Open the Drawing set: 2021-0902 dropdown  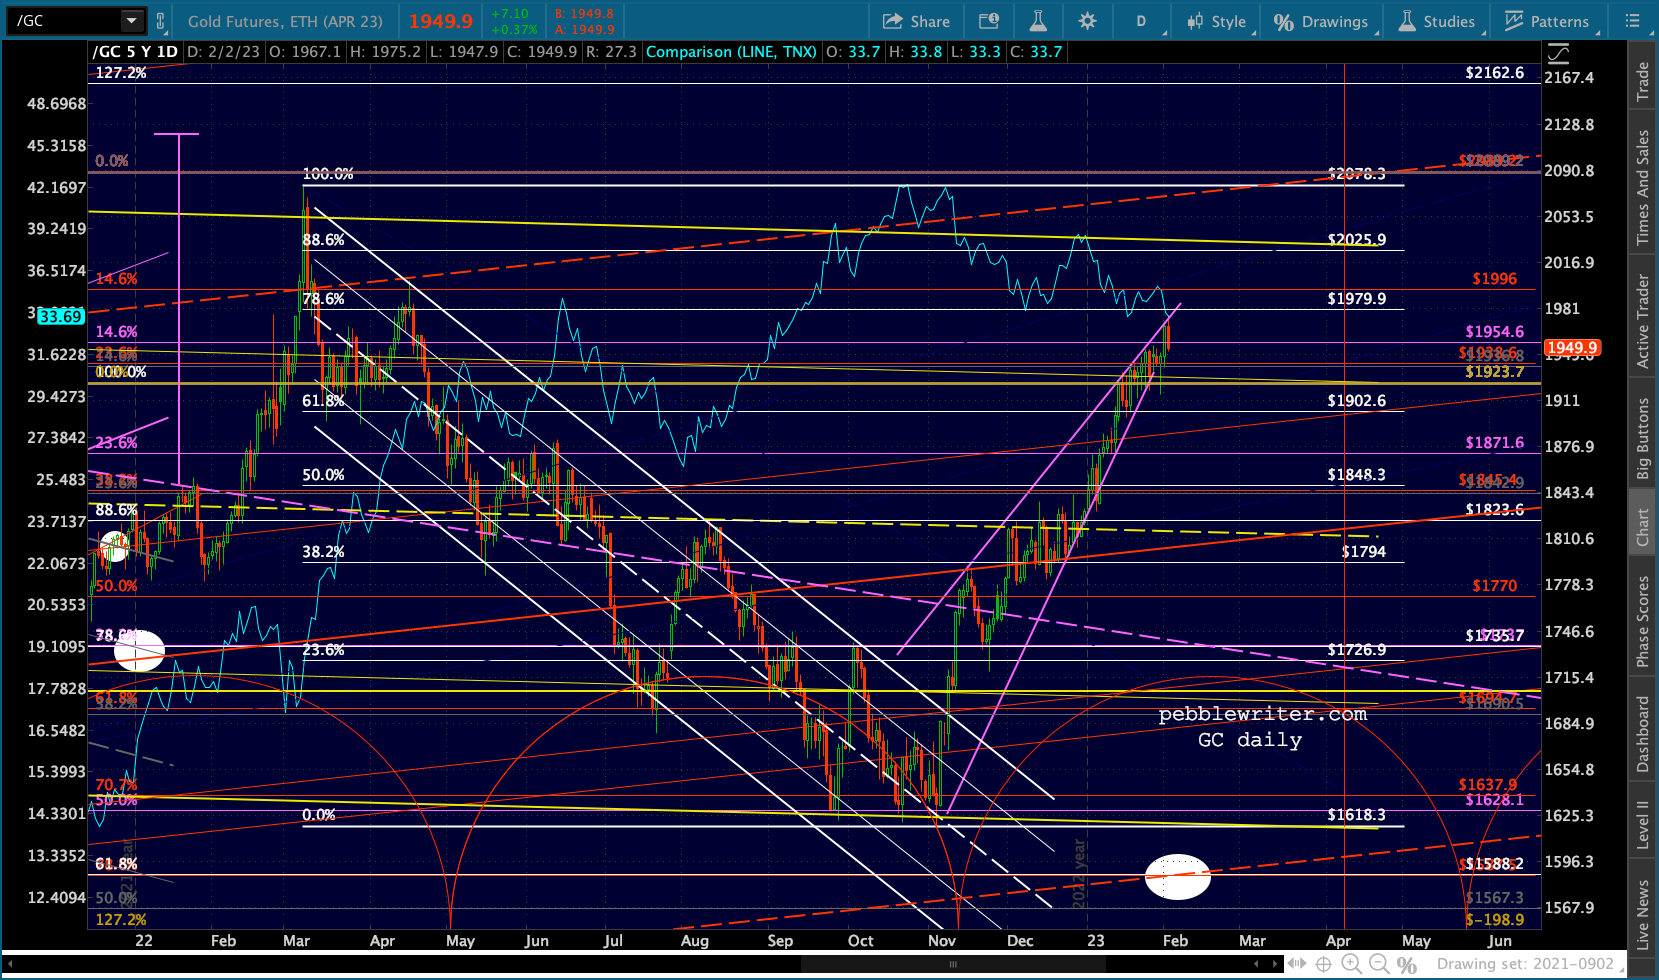point(1532,964)
